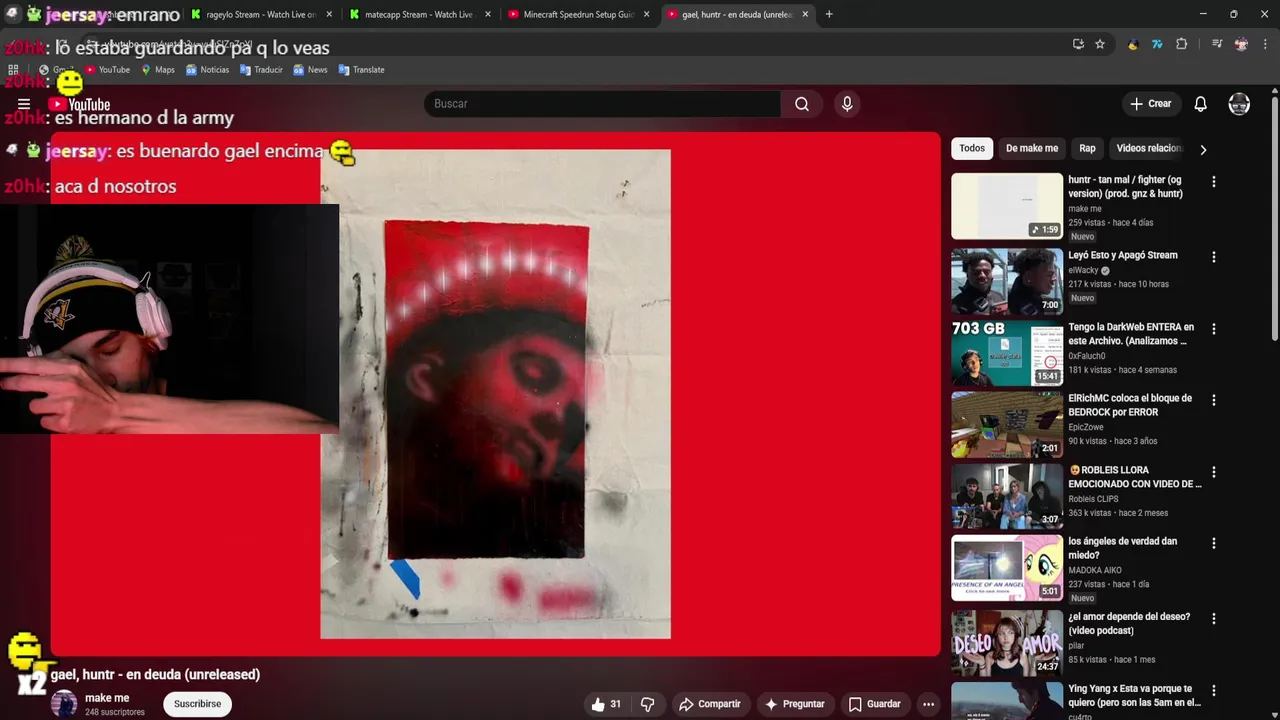Open options for 'Tengo la DarkWeb ENTERA' video
The width and height of the screenshot is (1280, 720).
click(x=1213, y=329)
